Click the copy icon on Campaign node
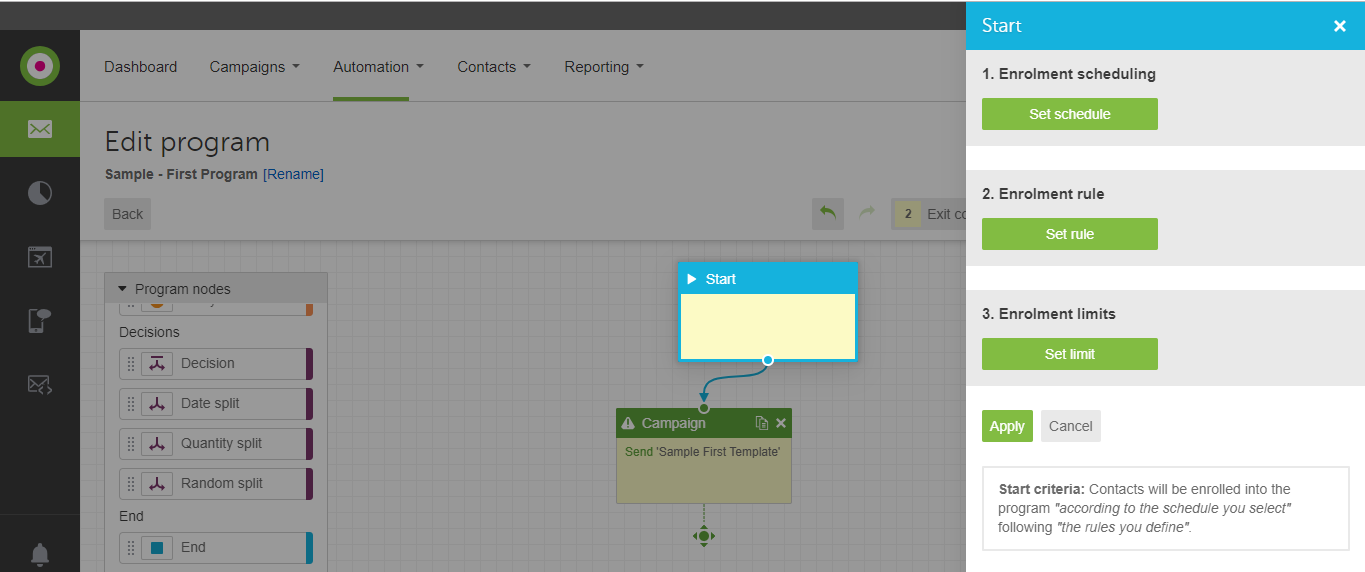This screenshot has width=1365, height=572. pyautogui.click(x=762, y=423)
